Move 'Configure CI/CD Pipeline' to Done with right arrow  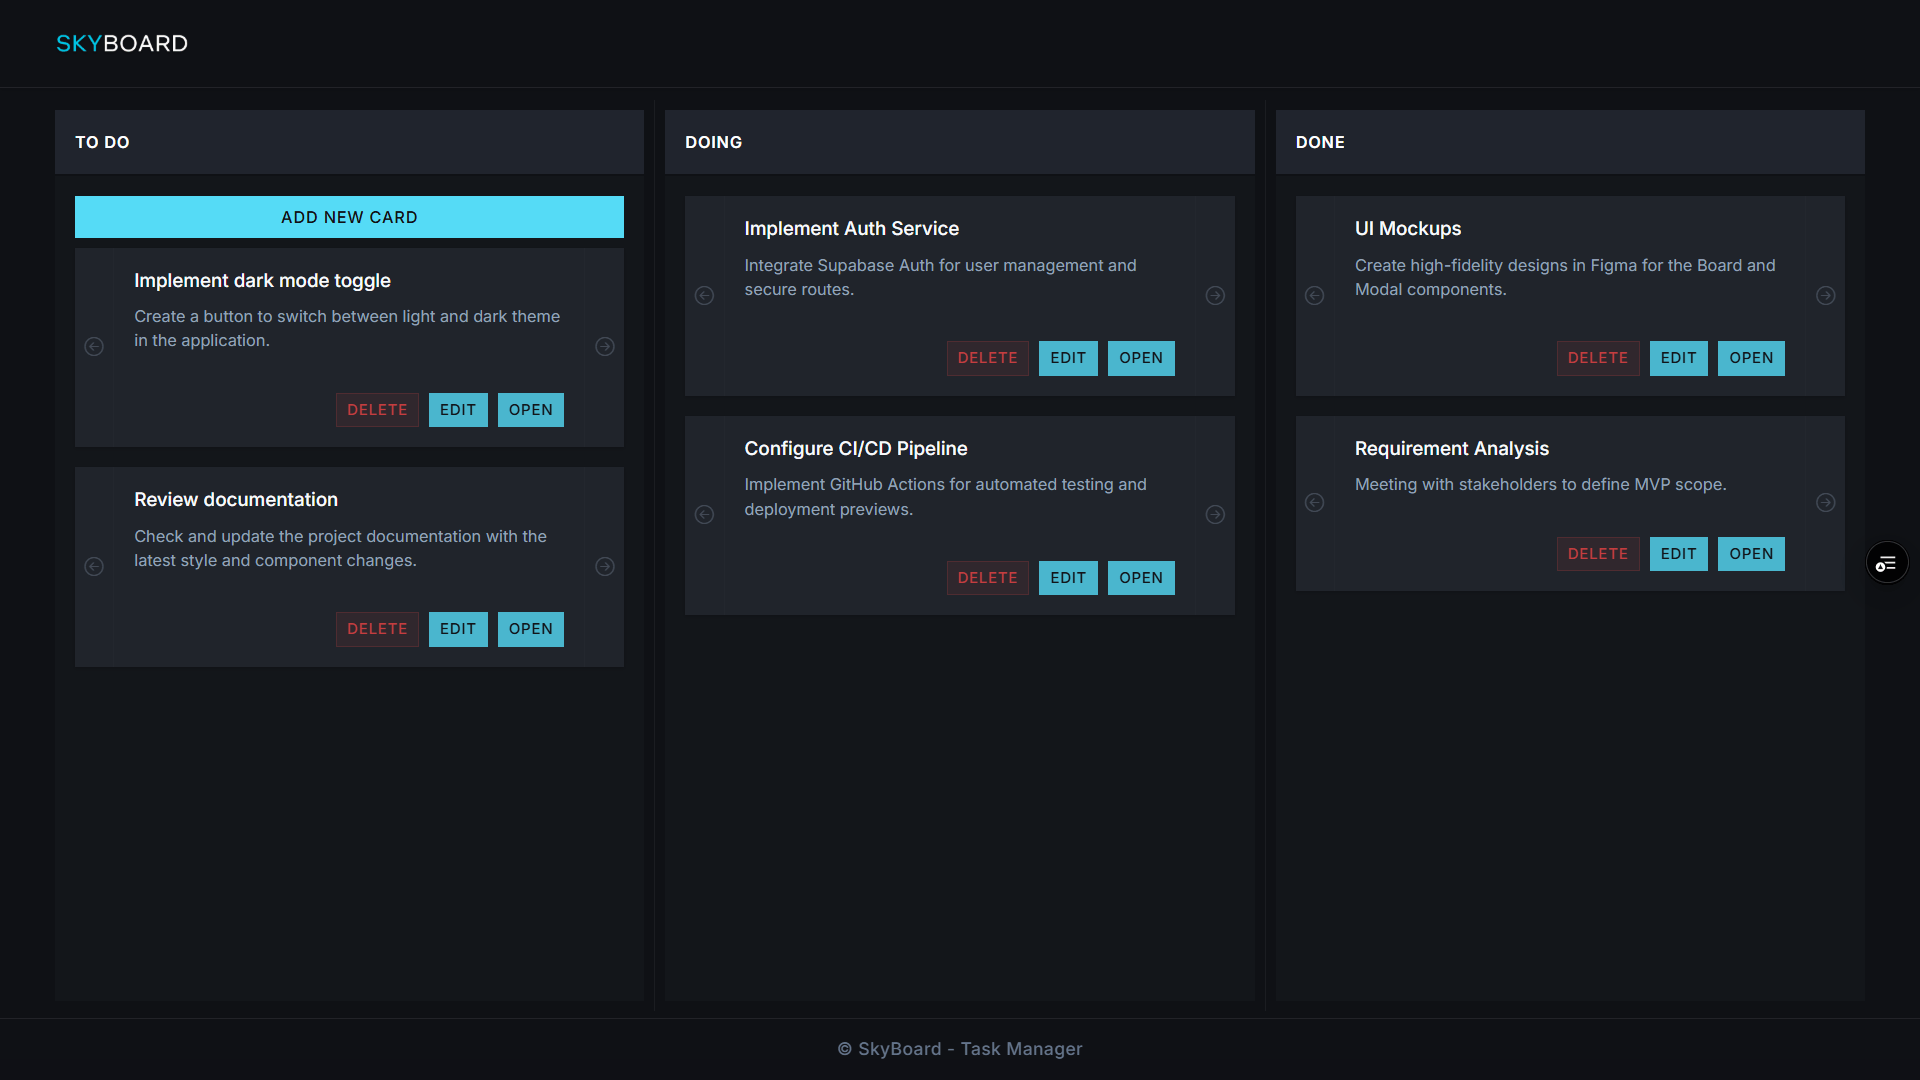point(1215,515)
